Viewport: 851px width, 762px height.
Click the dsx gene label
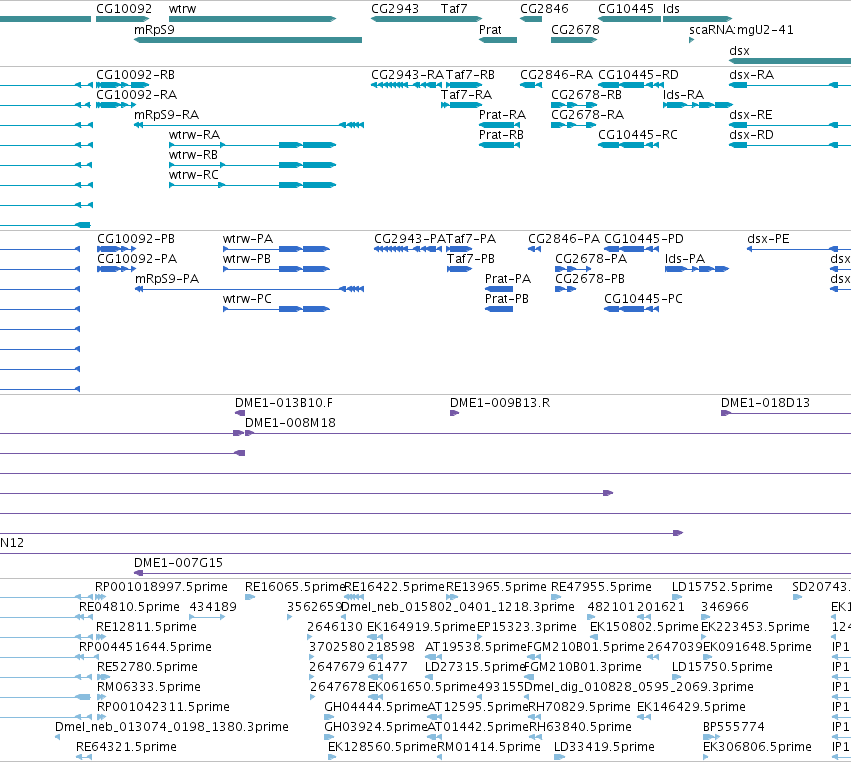click(x=739, y=50)
